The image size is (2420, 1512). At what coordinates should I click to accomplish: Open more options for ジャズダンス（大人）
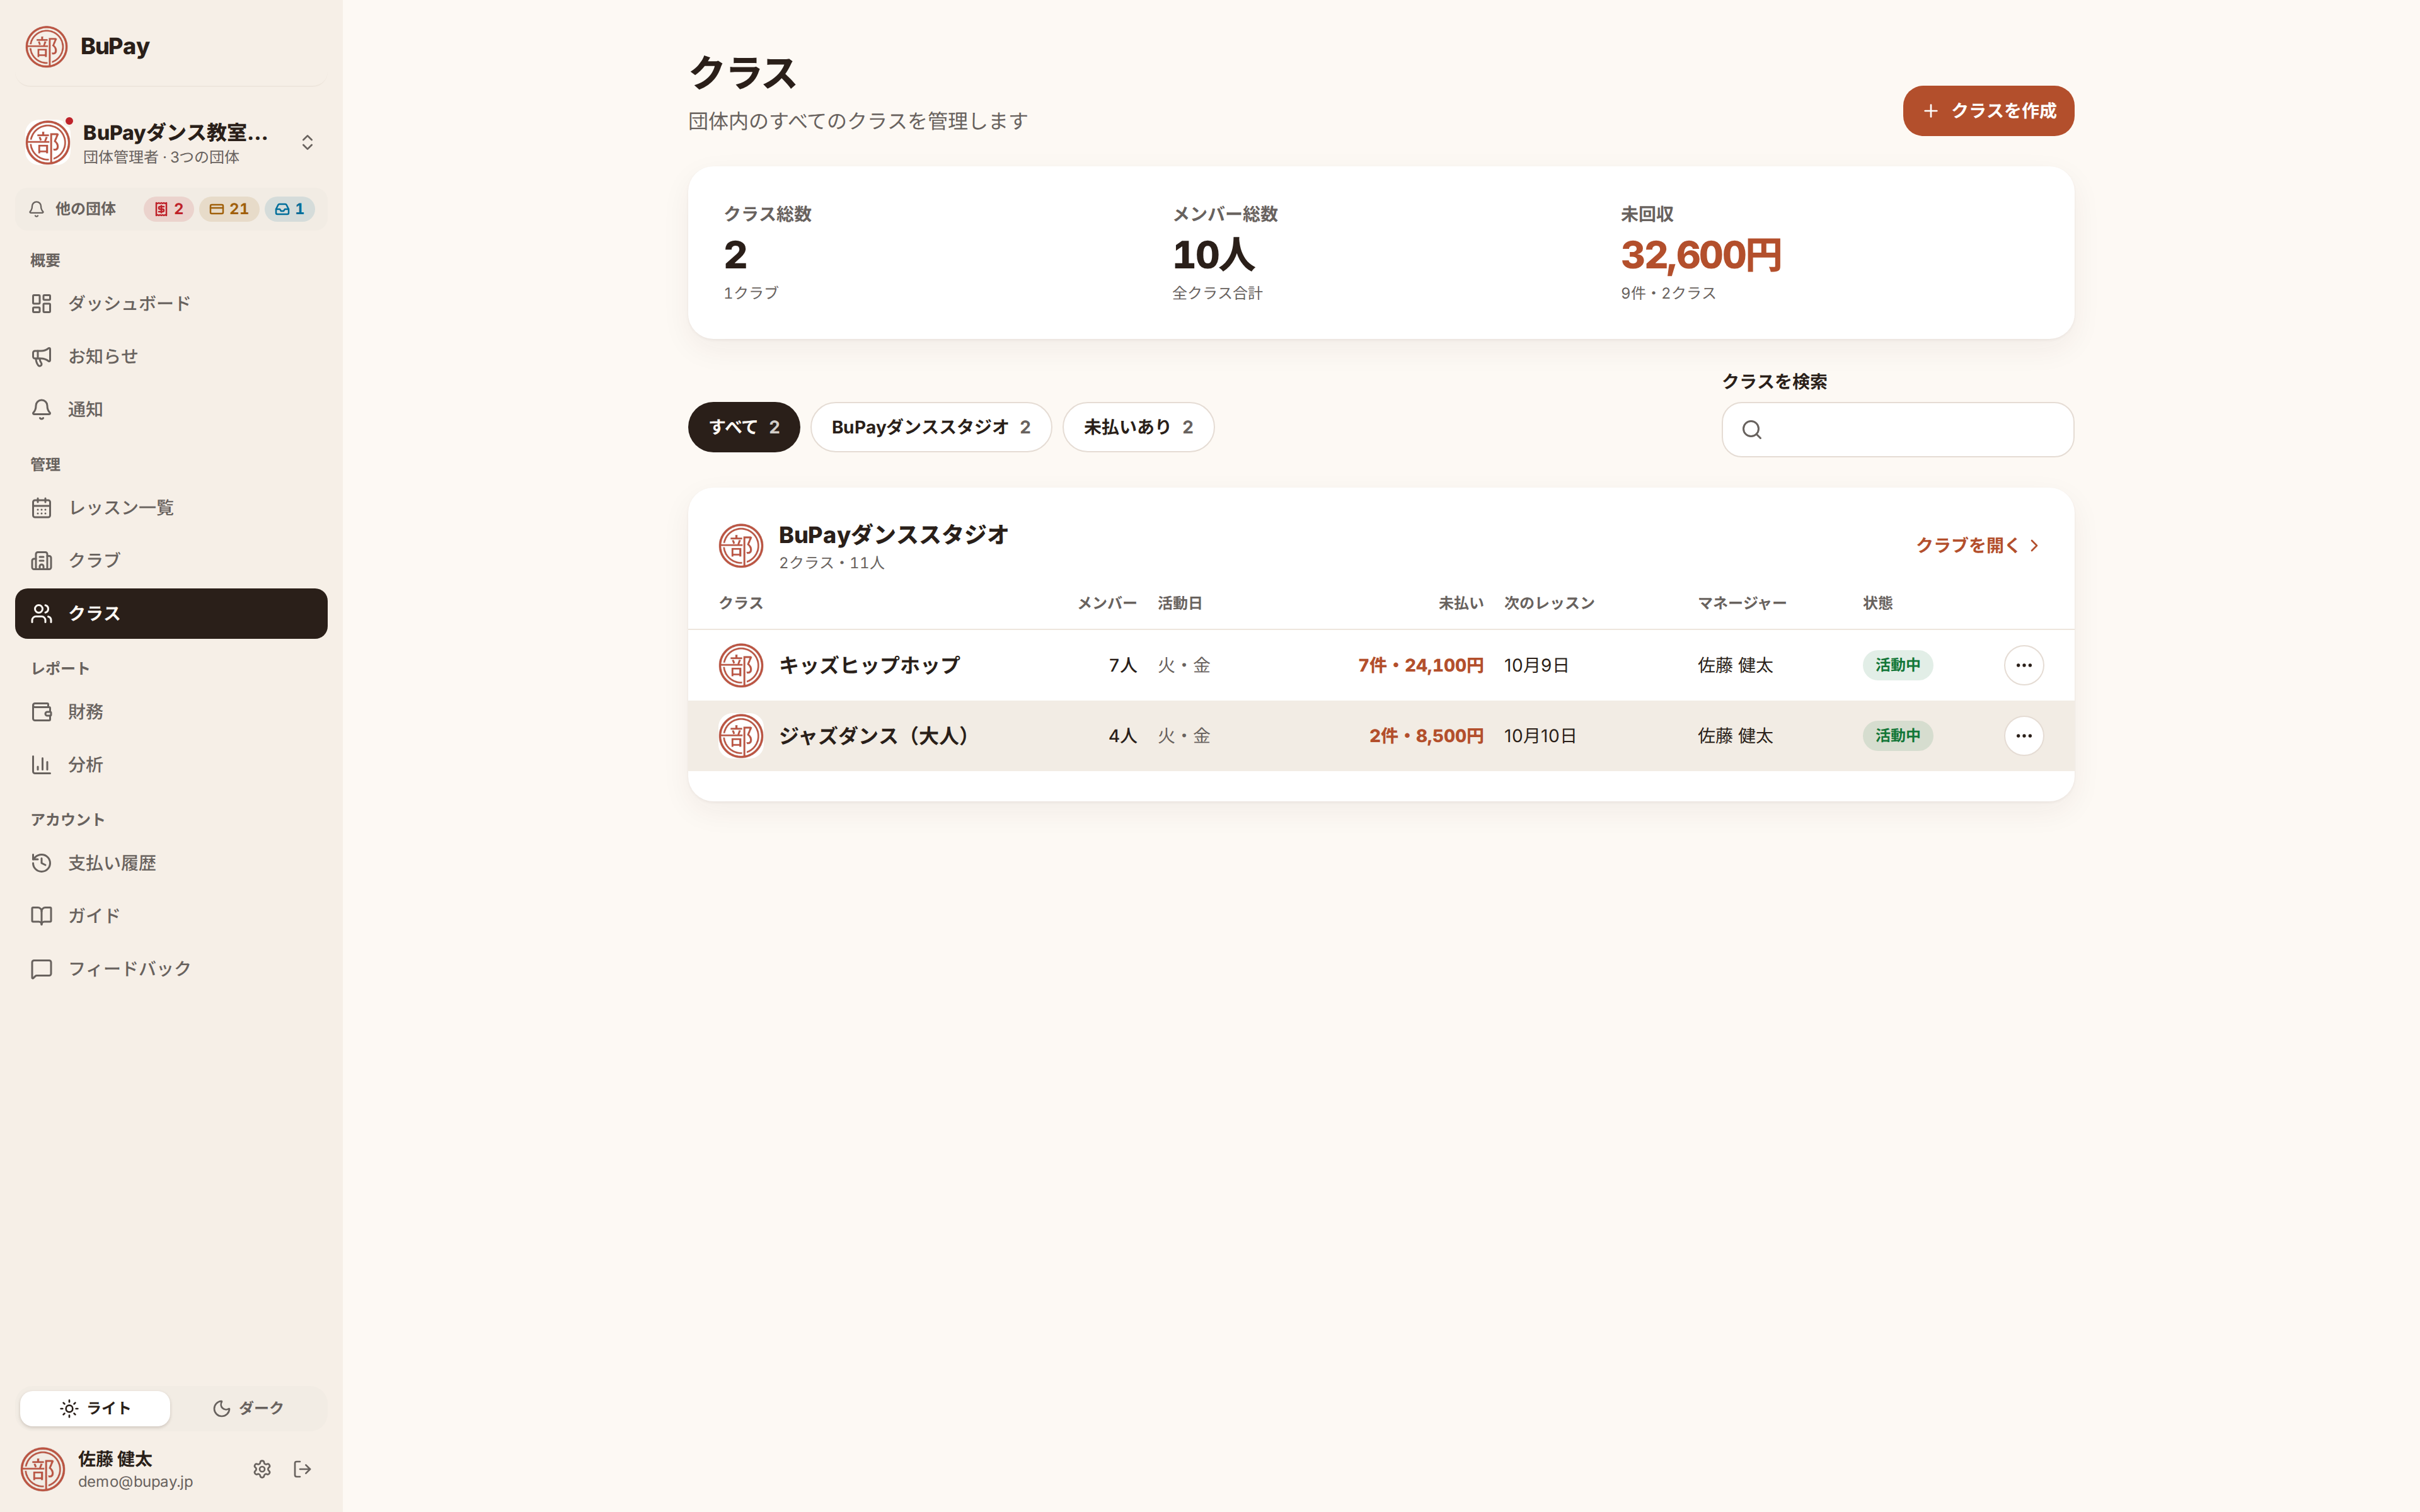pos(2023,736)
